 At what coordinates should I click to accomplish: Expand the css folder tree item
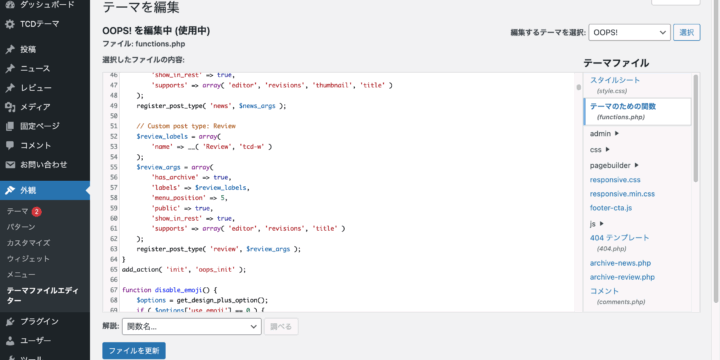[600, 150]
